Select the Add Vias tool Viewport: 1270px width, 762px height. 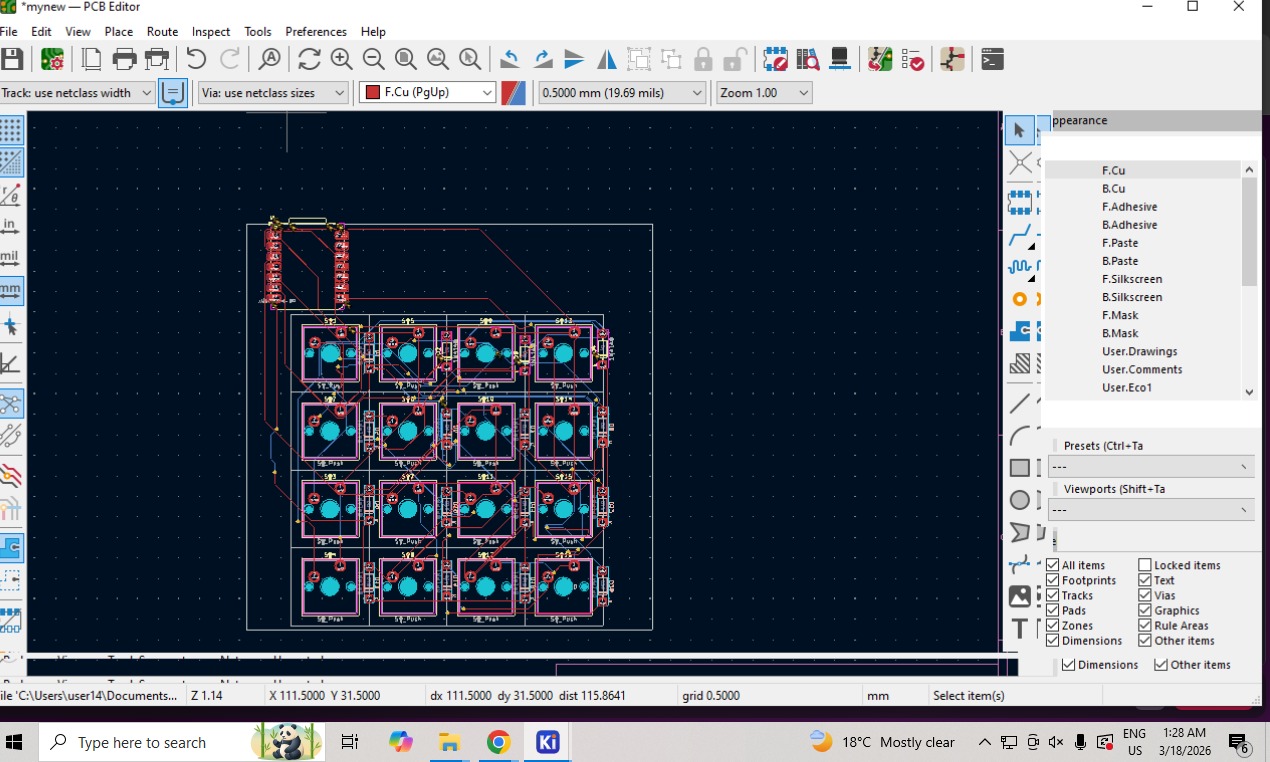(1019, 299)
